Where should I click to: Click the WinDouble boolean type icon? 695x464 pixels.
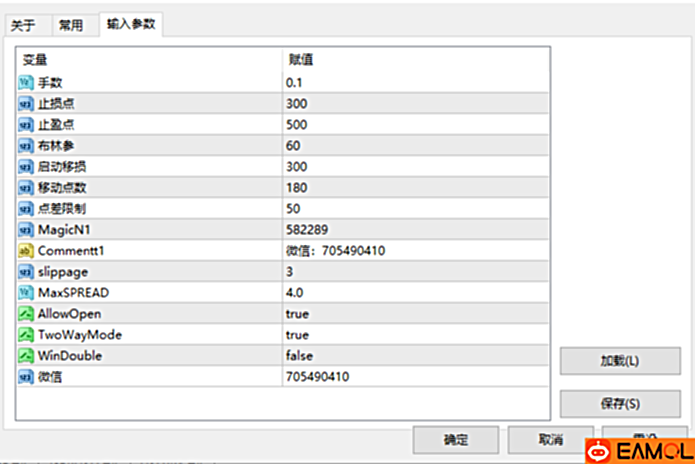tap(27, 356)
